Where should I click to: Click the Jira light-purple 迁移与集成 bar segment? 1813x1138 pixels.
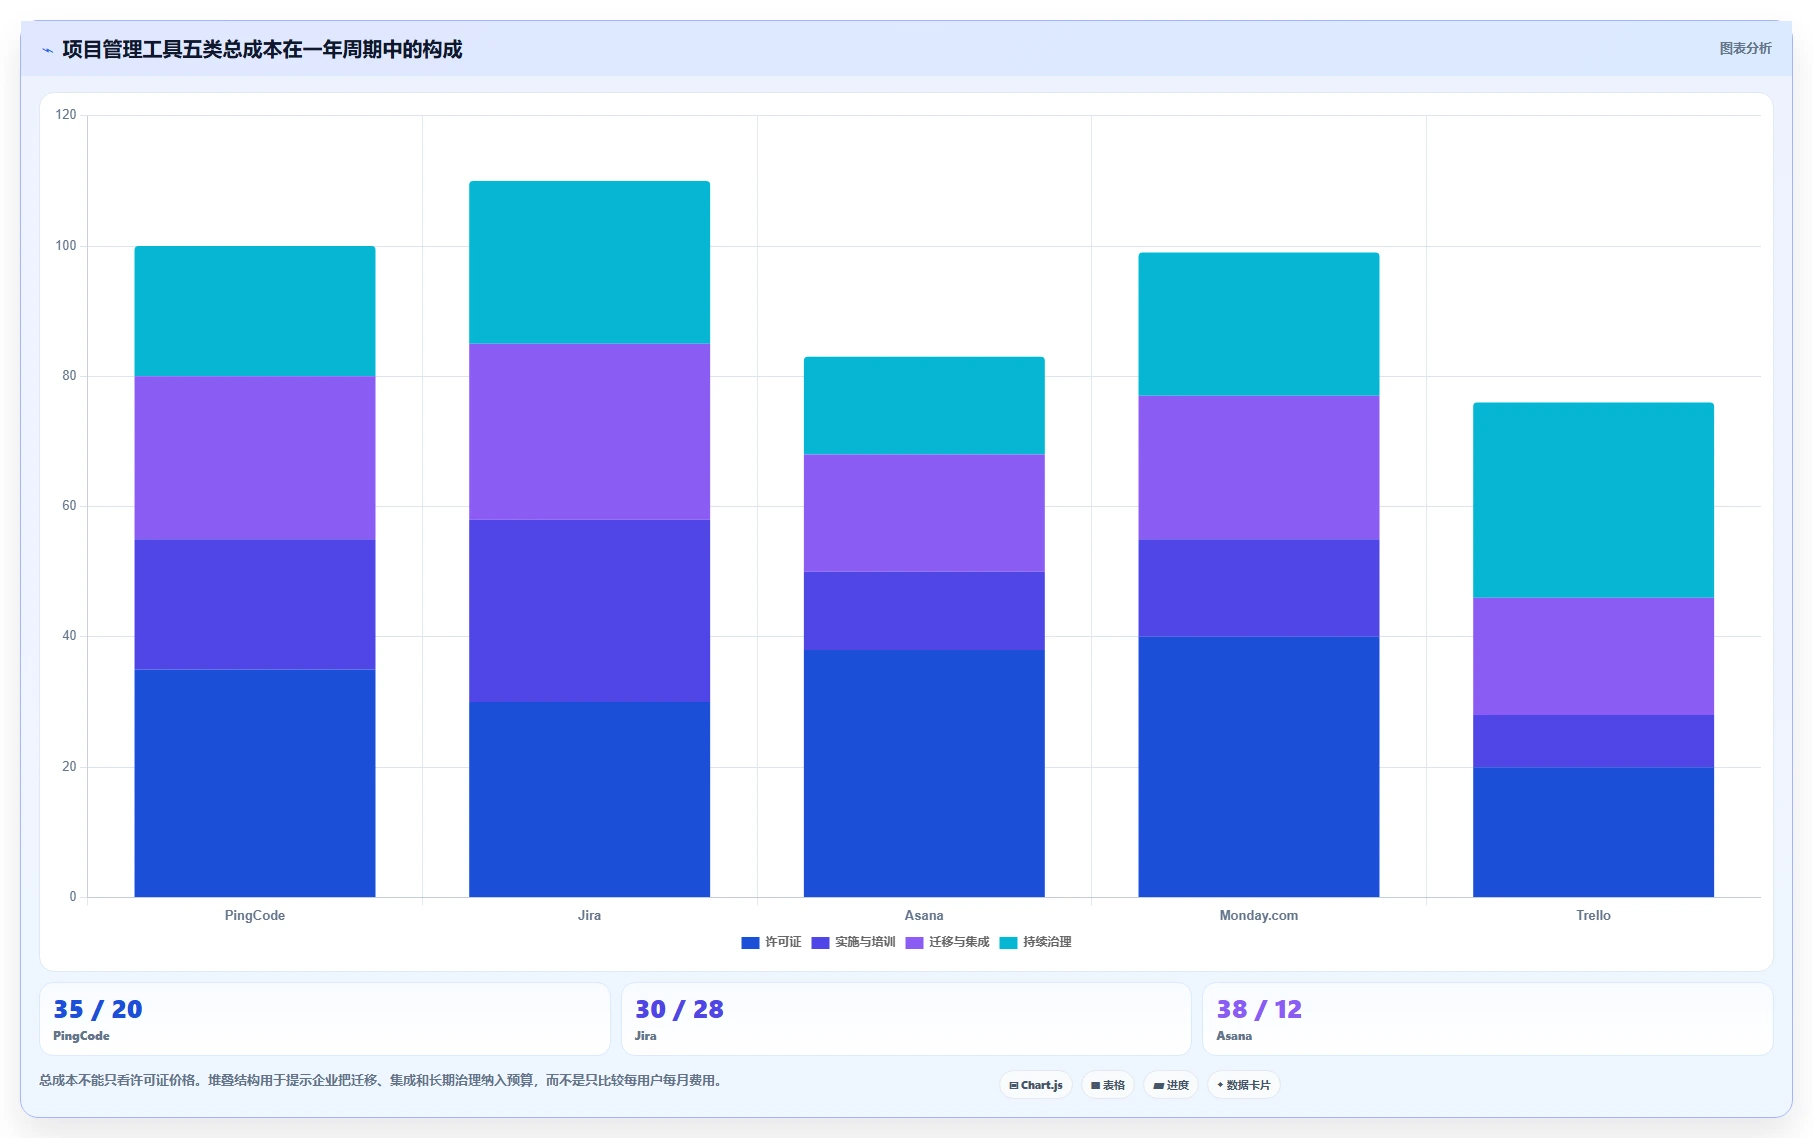(590, 432)
